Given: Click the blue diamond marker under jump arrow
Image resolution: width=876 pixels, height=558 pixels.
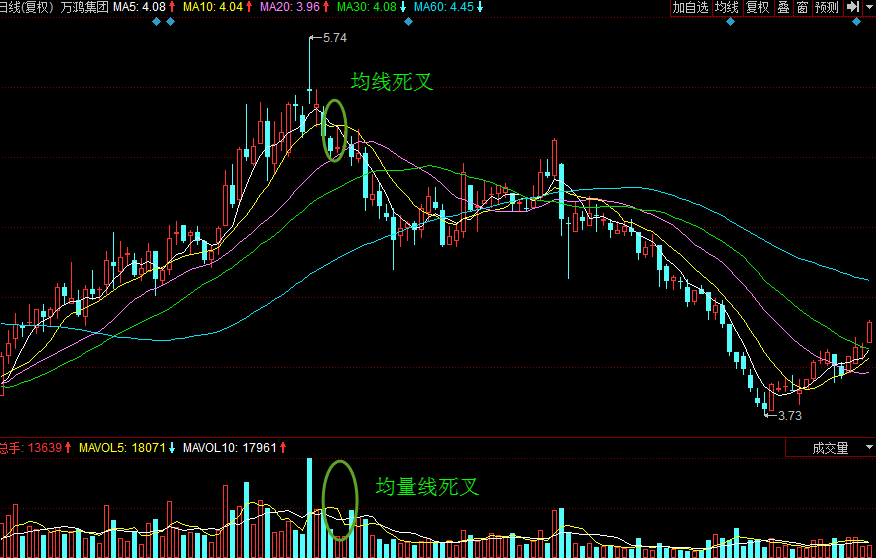Looking at the screenshot, I should [856, 21].
